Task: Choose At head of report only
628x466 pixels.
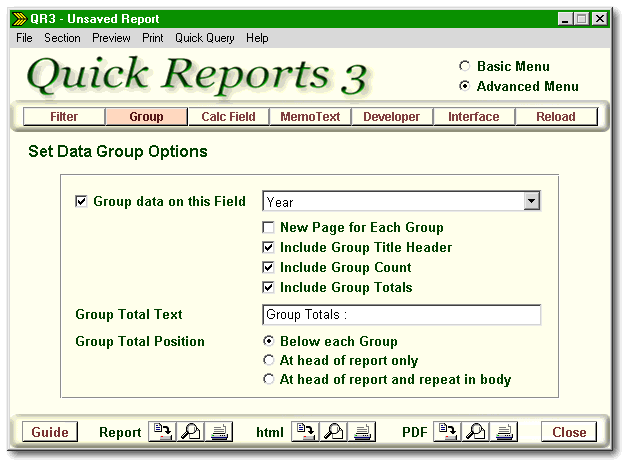Action: [x=269, y=360]
